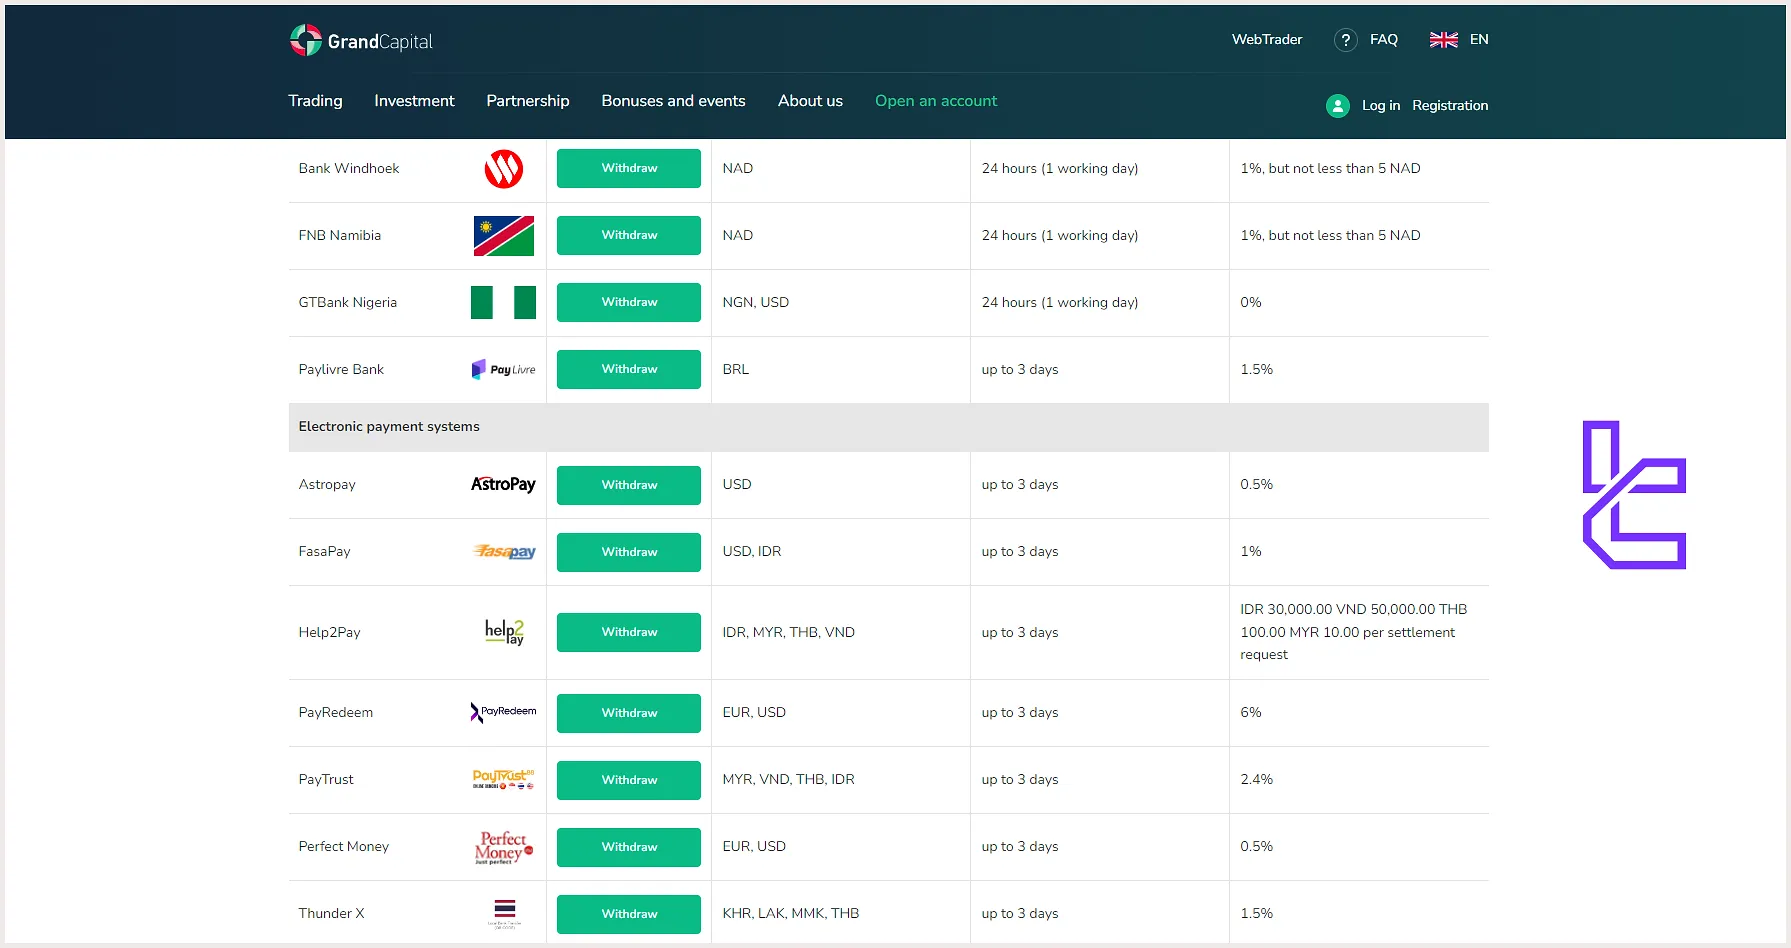Click the Thunder X logo

pos(504,913)
